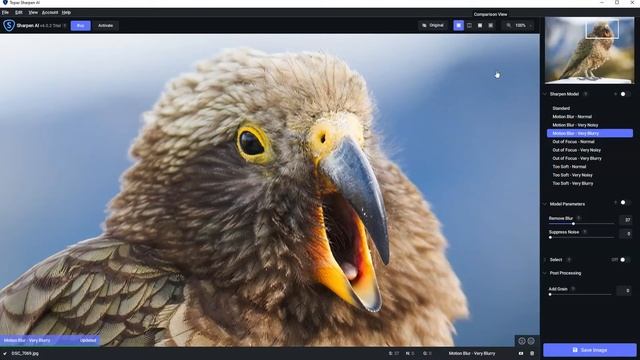640x360 pixels.
Task: Click help icon next to Remove Blur
Action: click(579, 218)
